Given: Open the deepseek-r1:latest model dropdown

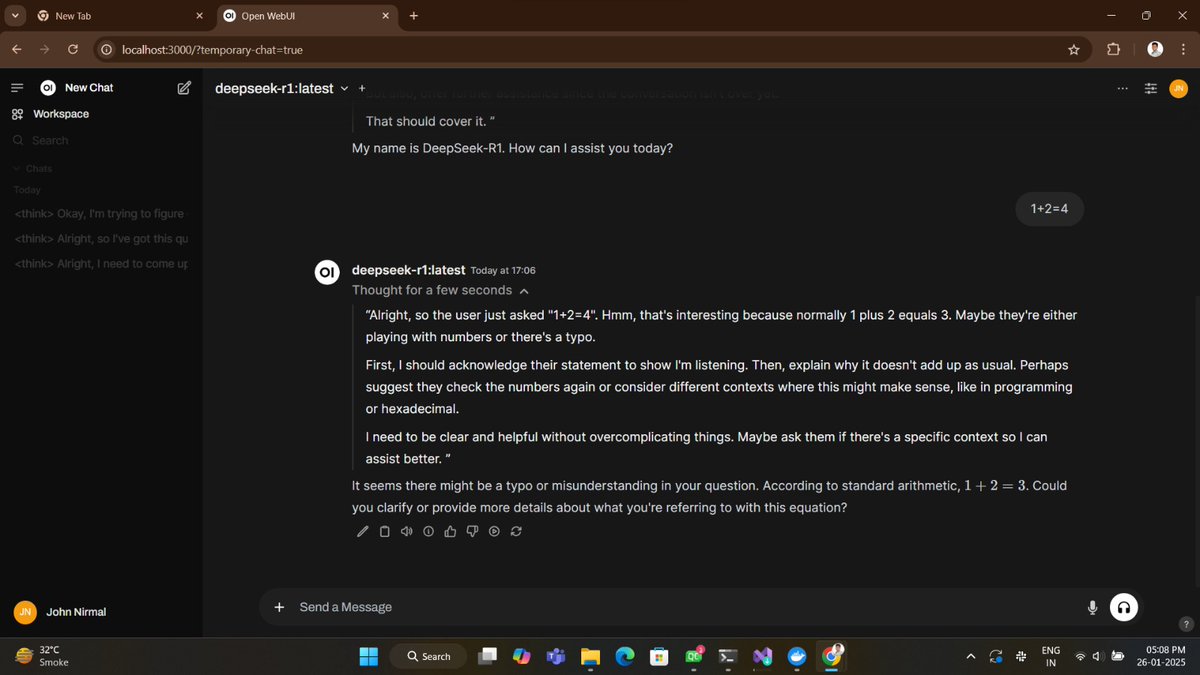Looking at the screenshot, I should (x=282, y=88).
